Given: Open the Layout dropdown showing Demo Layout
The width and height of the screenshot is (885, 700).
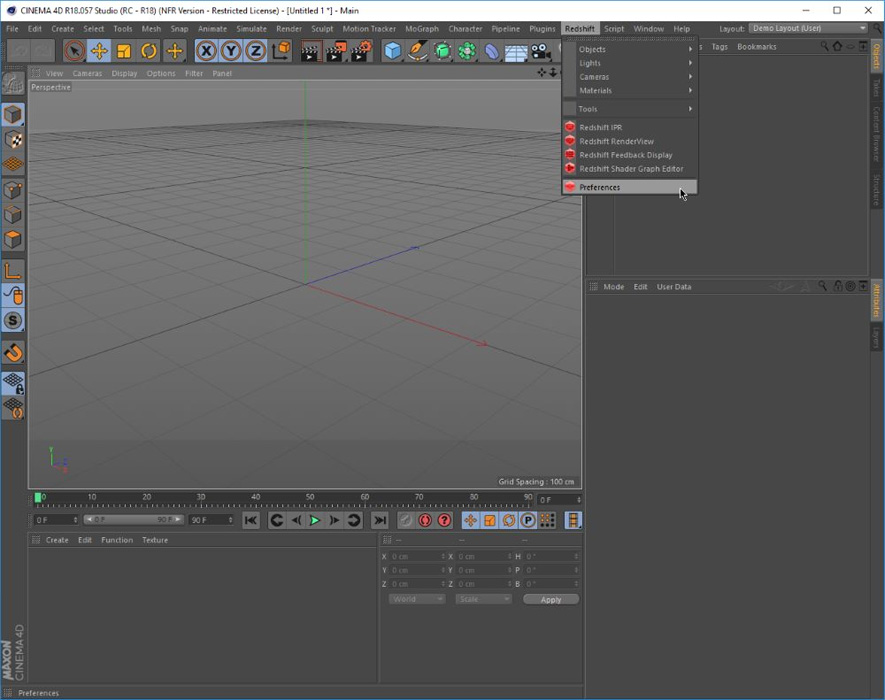Looking at the screenshot, I should (808, 29).
